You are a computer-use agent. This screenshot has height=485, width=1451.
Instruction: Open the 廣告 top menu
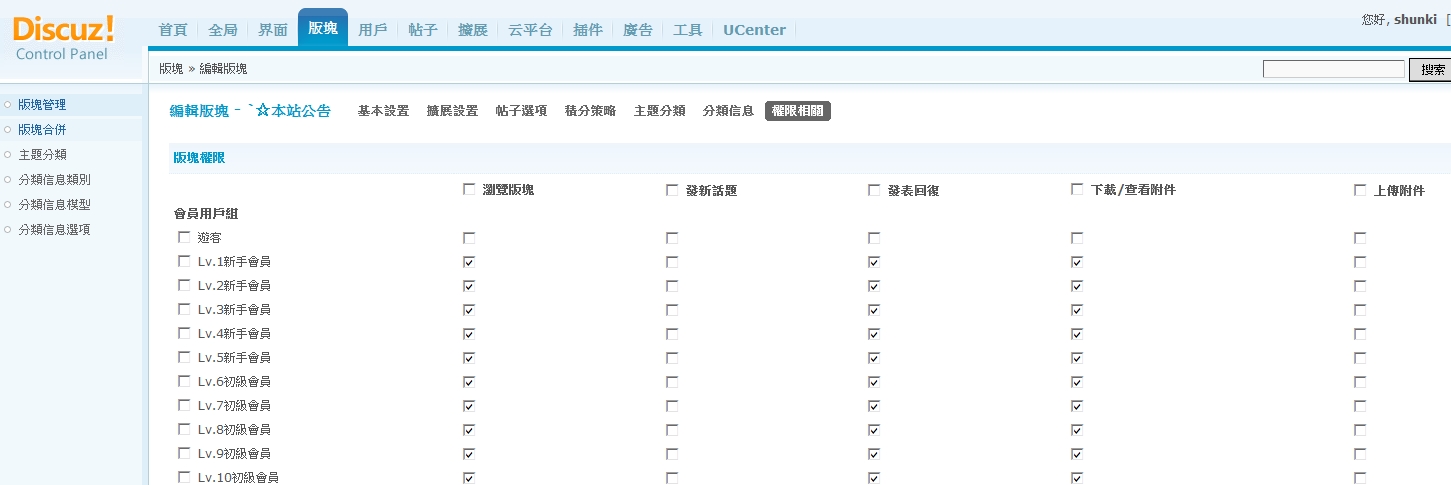[x=638, y=30]
